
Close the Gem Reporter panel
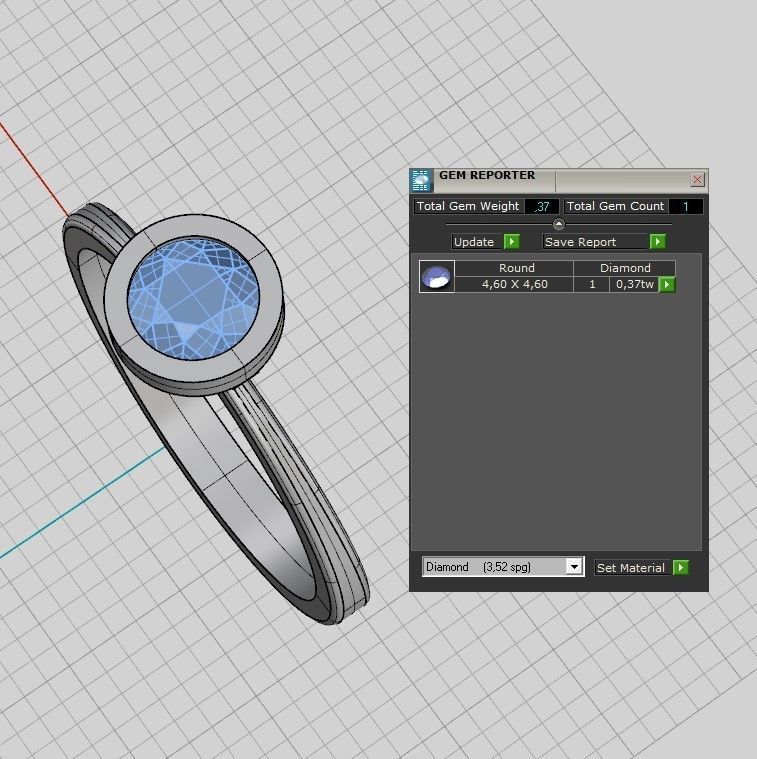[x=697, y=180]
